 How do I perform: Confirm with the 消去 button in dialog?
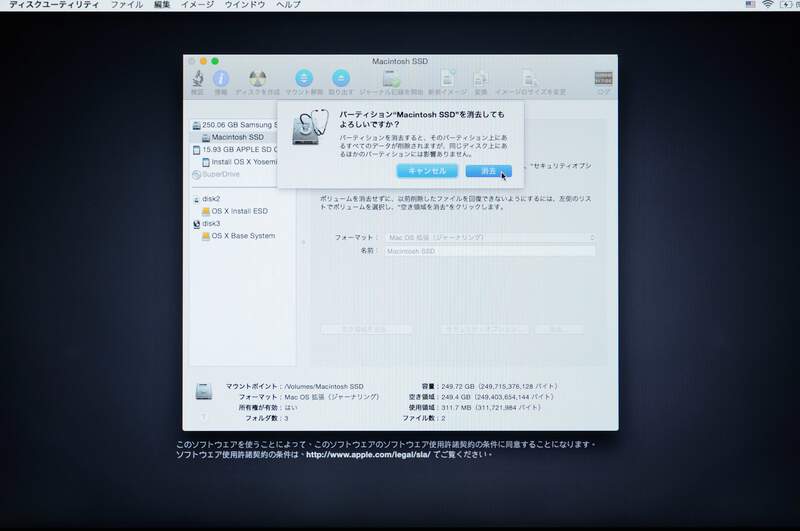click(488, 171)
